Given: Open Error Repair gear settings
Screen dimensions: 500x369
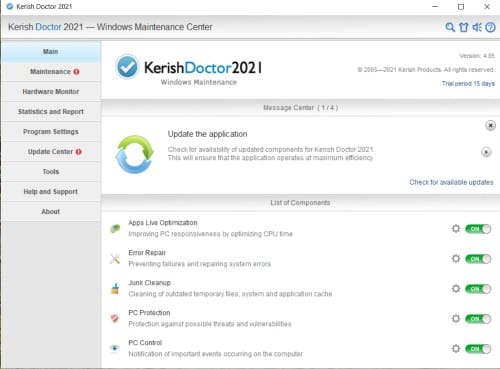Looking at the screenshot, I should pyautogui.click(x=456, y=259).
